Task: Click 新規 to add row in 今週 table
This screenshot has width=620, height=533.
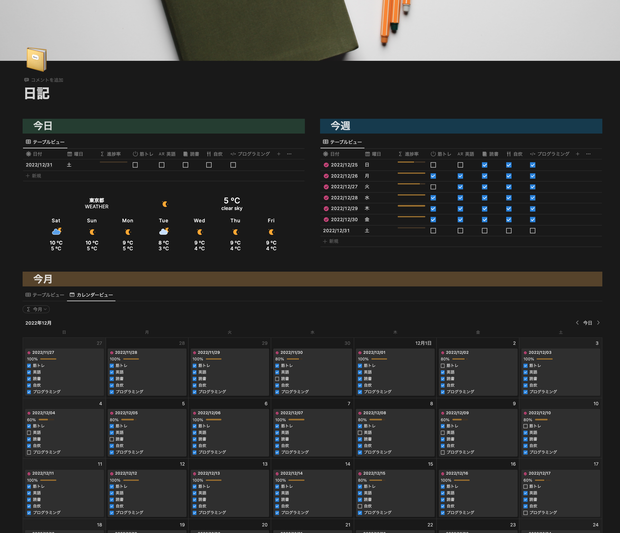Action: (x=331, y=241)
